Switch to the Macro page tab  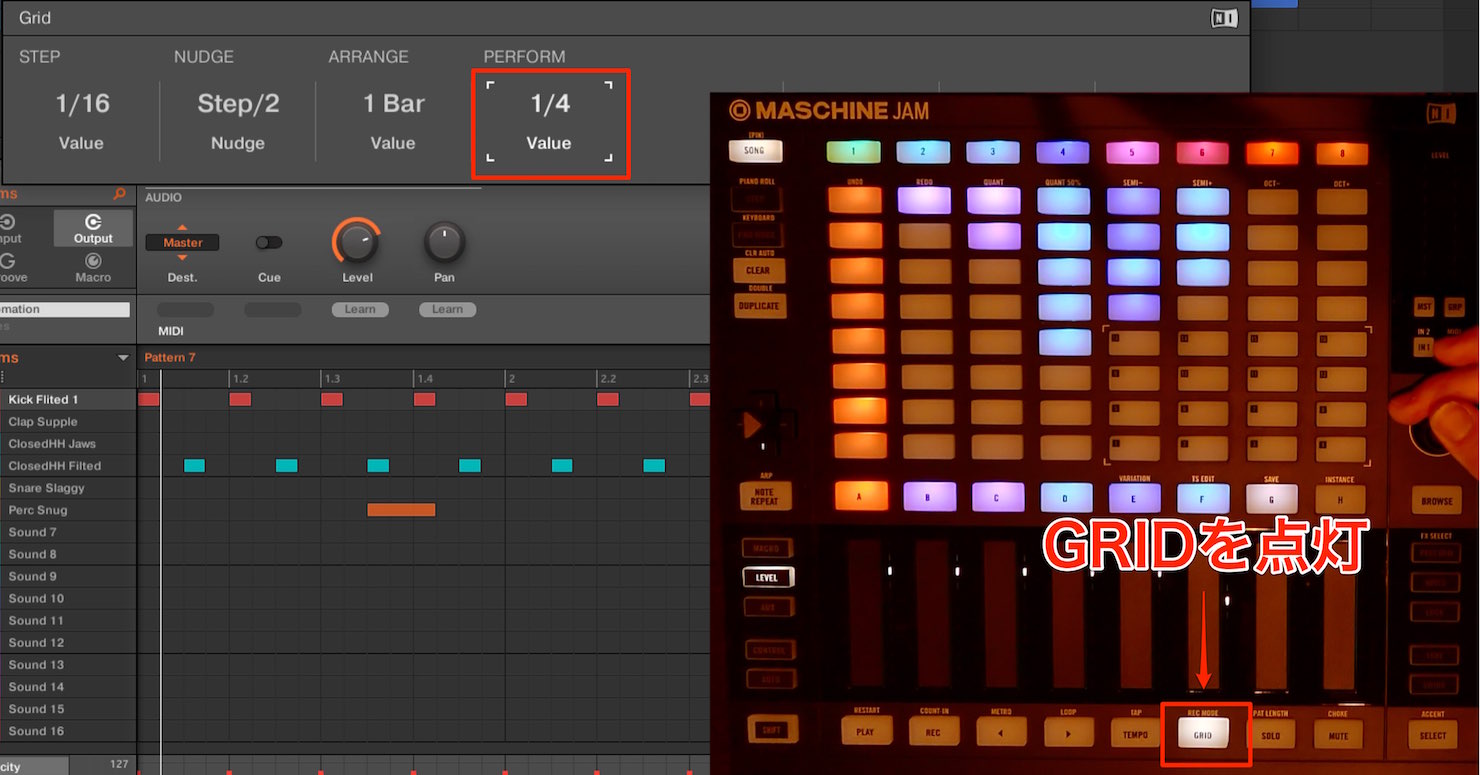point(93,267)
